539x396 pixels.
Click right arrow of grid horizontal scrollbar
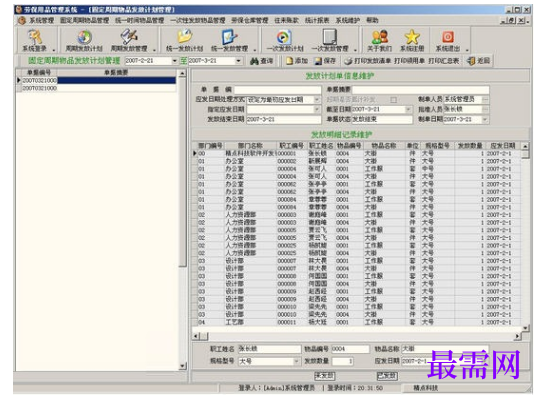(518, 336)
